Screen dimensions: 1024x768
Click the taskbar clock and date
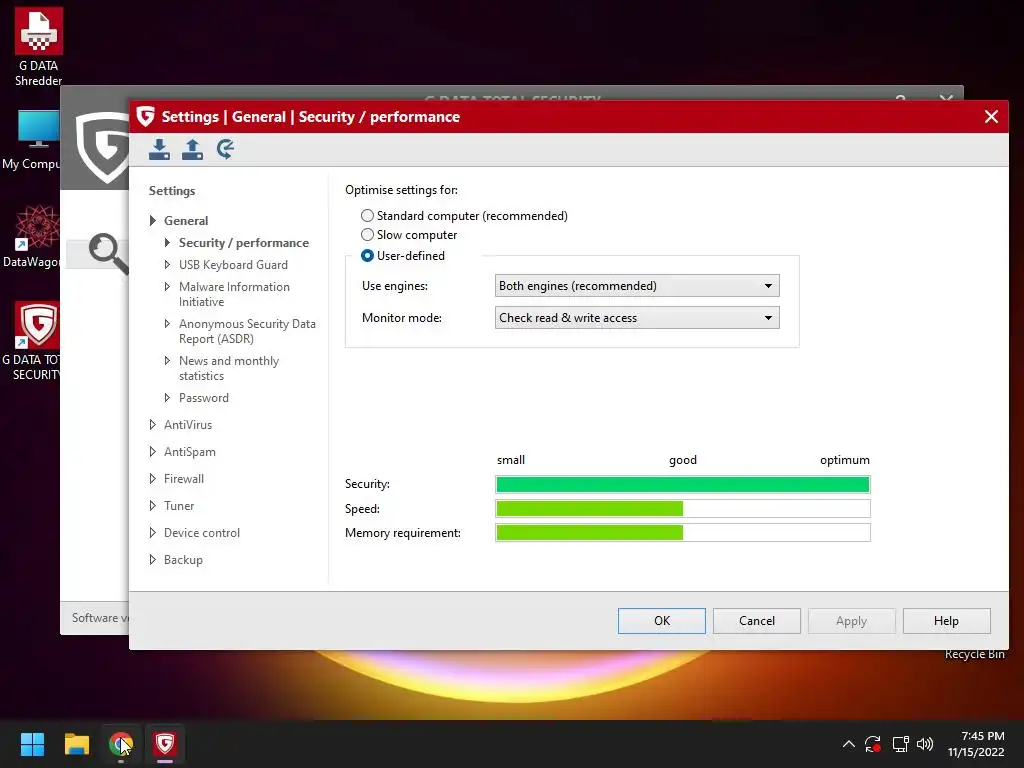[976, 744]
